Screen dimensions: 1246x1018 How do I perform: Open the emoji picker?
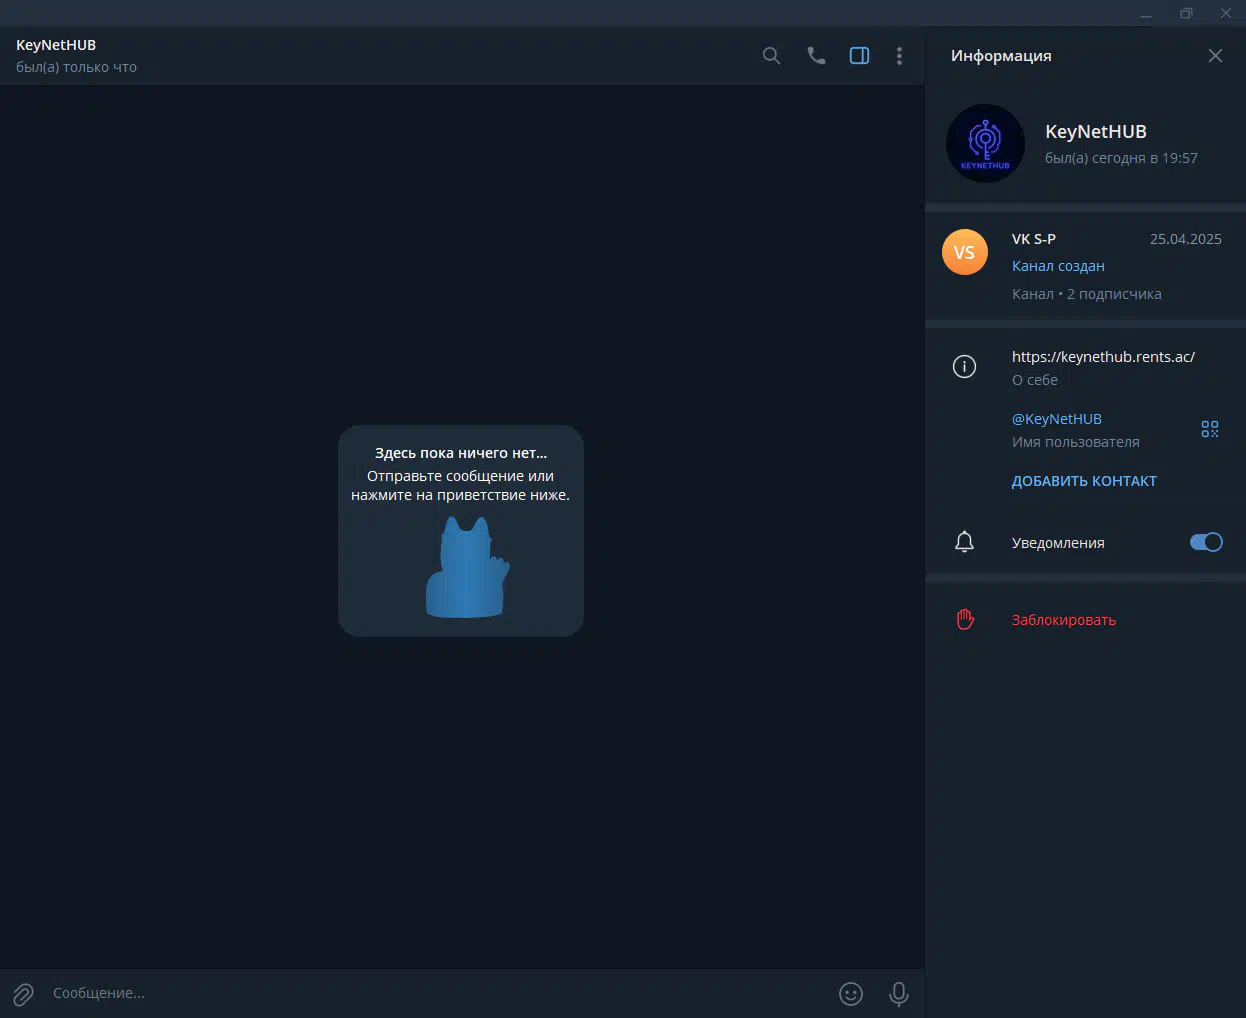pyautogui.click(x=851, y=993)
